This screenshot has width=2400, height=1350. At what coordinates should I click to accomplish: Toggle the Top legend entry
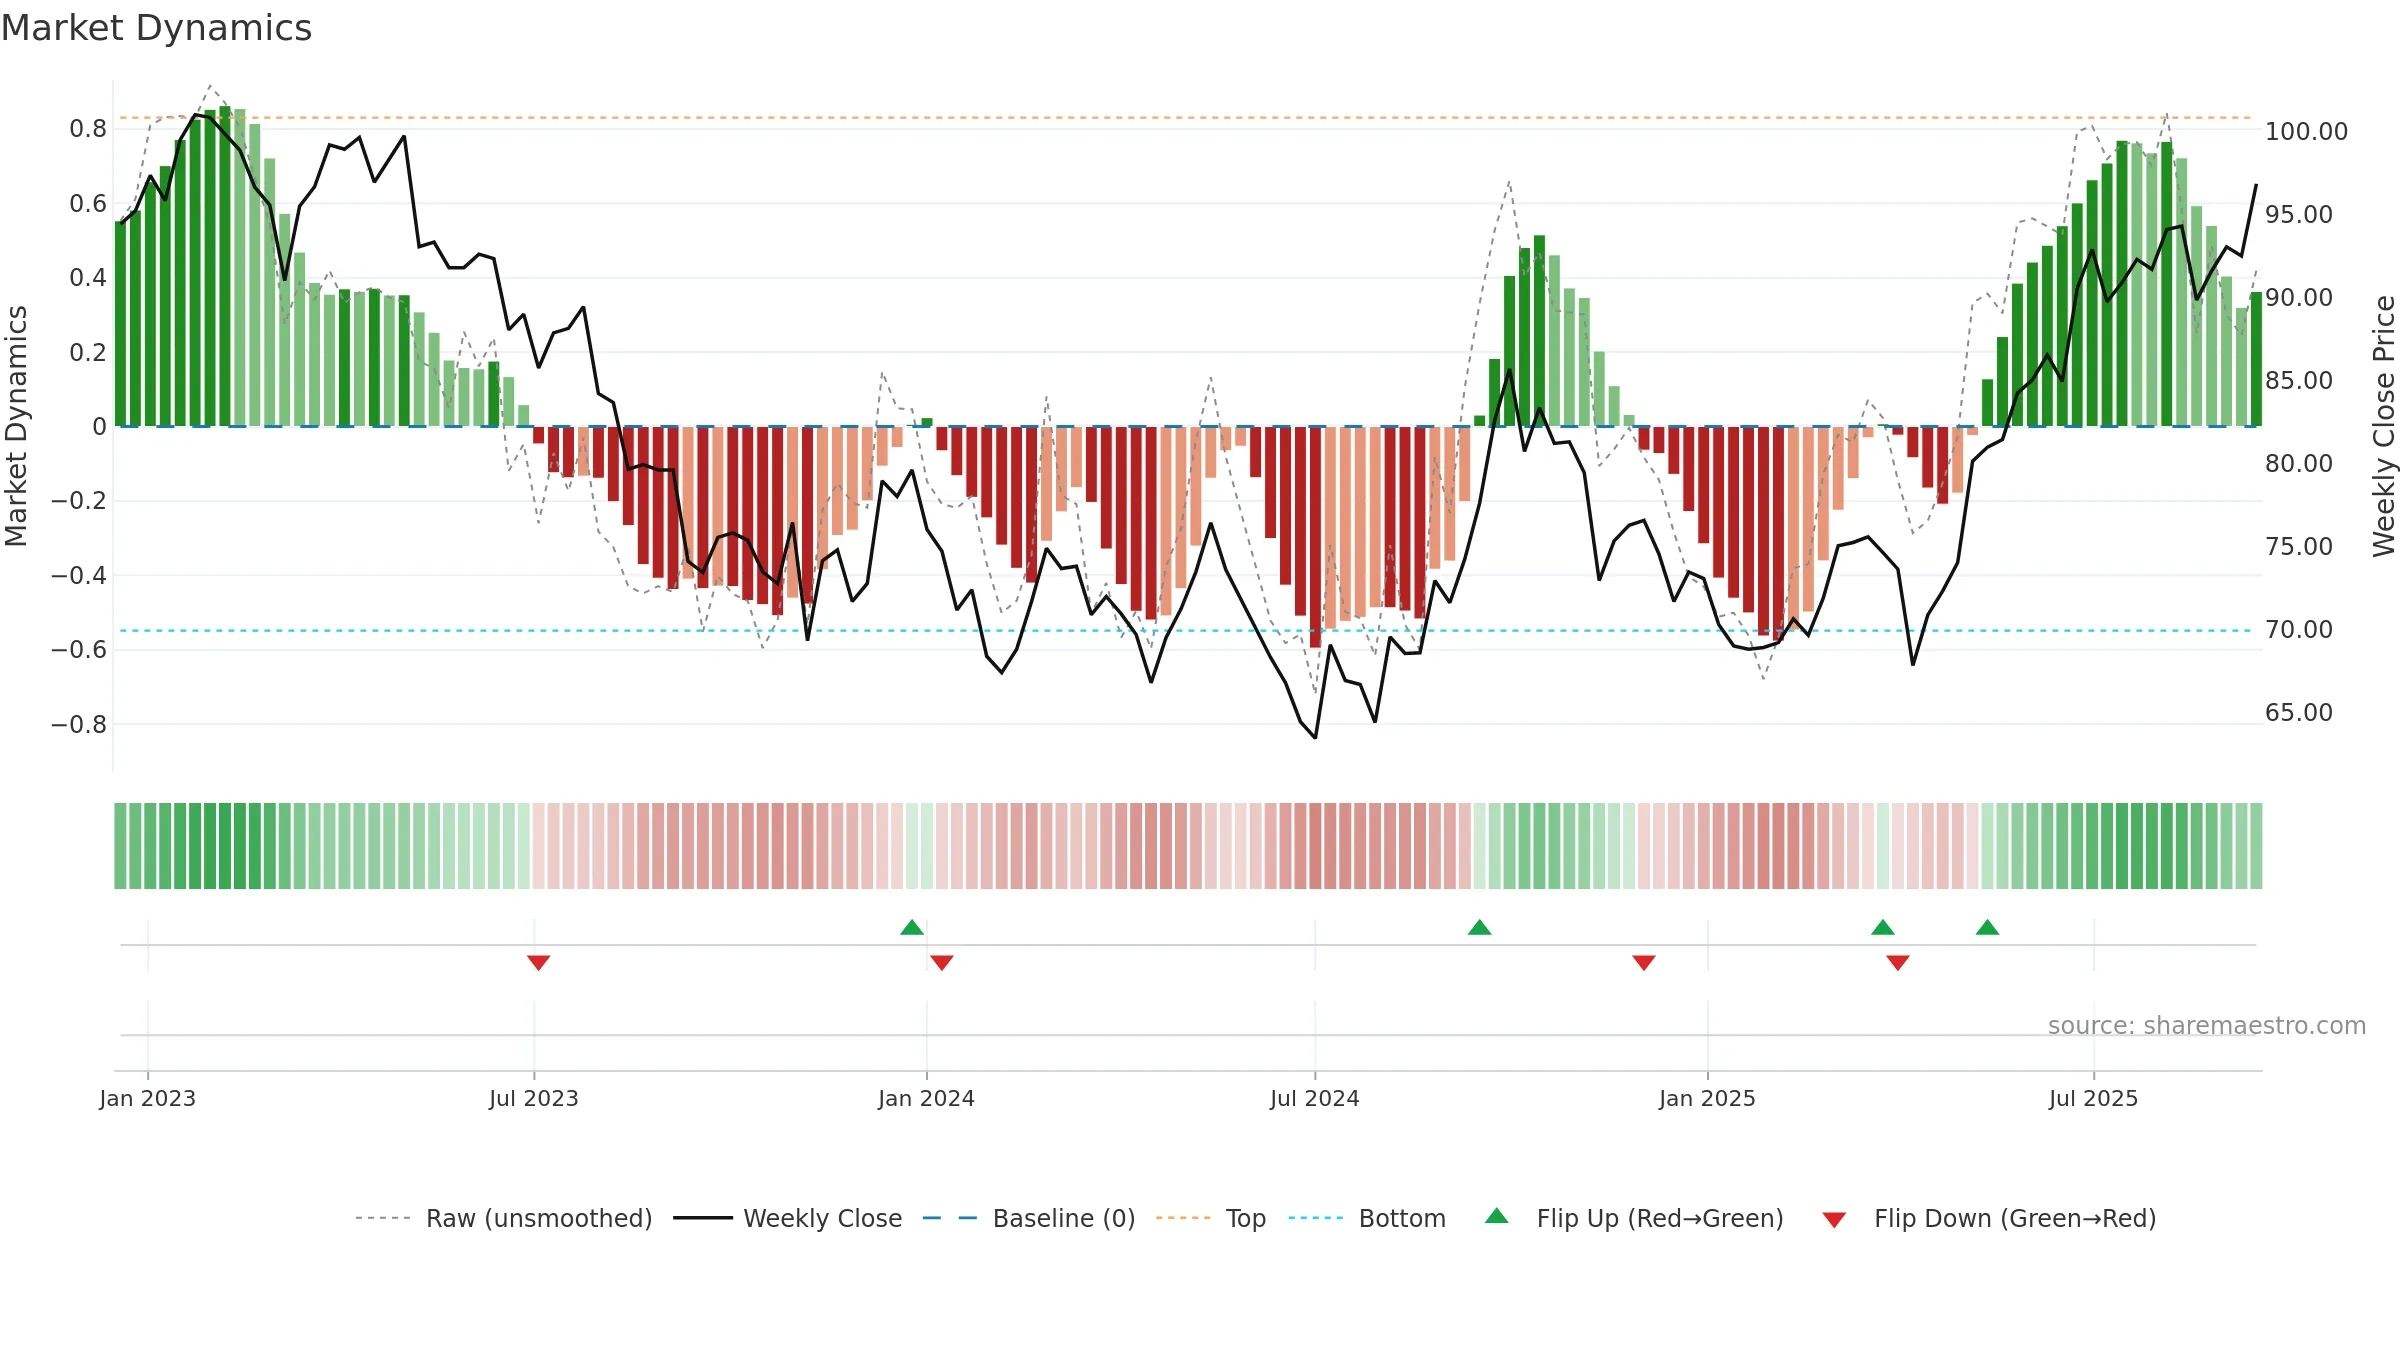pos(1210,1218)
